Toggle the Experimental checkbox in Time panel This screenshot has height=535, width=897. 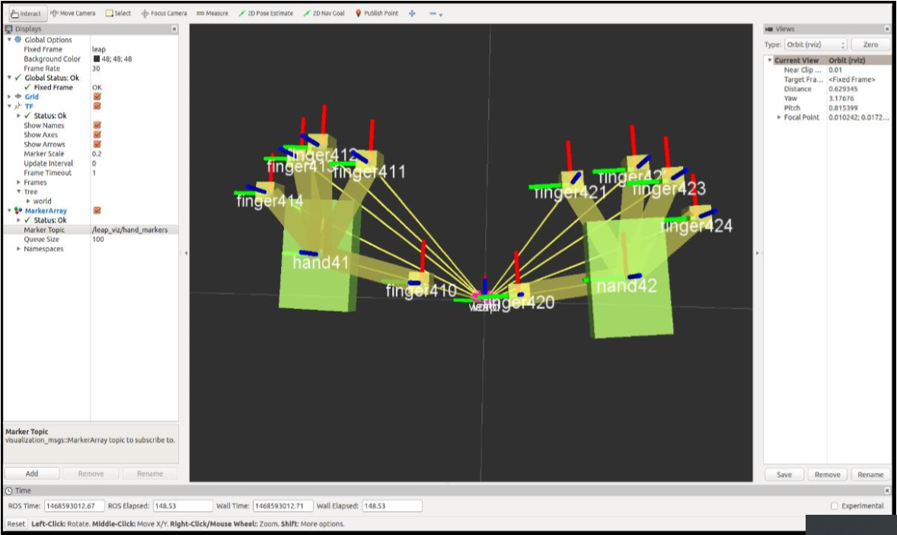(x=835, y=506)
